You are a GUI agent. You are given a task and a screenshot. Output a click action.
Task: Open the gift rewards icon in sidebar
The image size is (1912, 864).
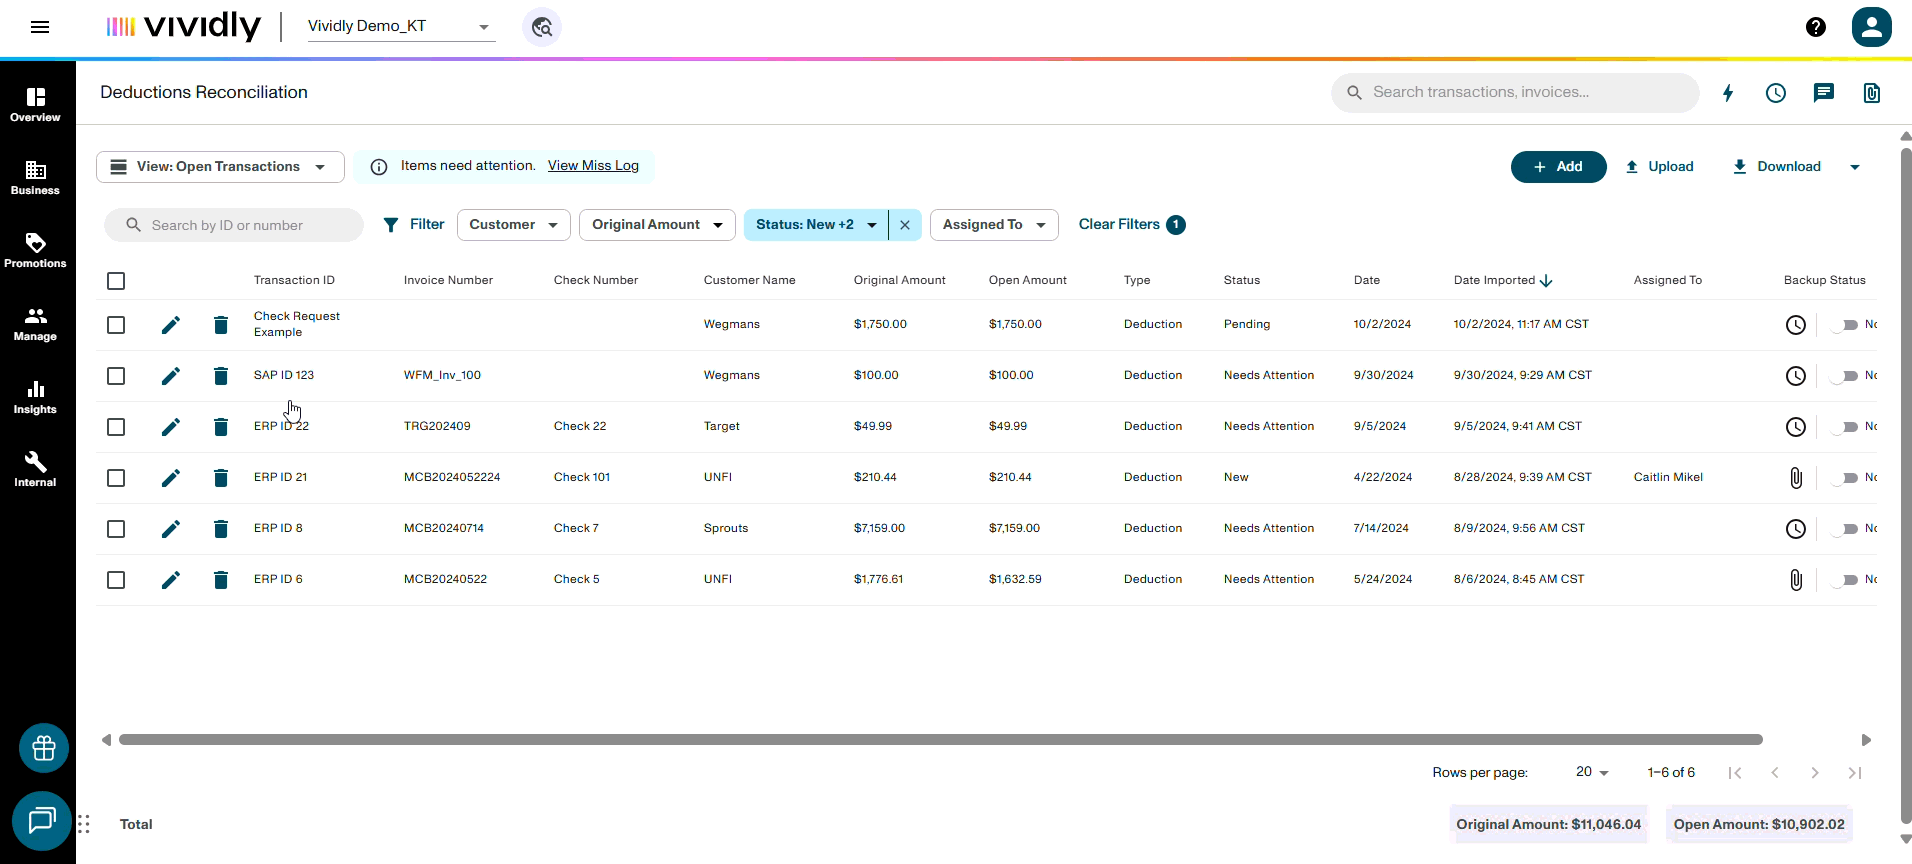[44, 748]
